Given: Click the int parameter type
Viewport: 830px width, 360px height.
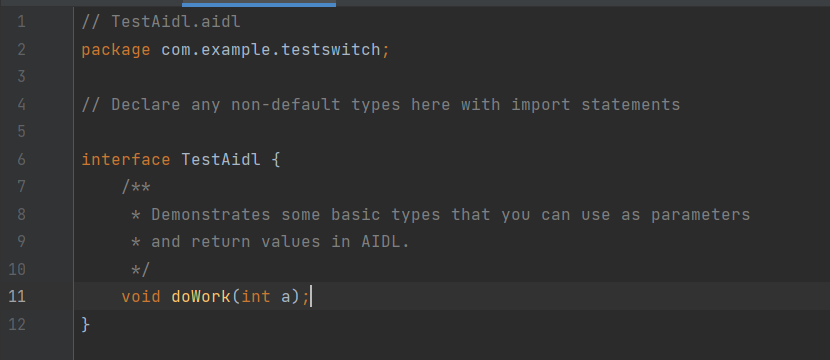Looking at the screenshot, I should tap(256, 296).
